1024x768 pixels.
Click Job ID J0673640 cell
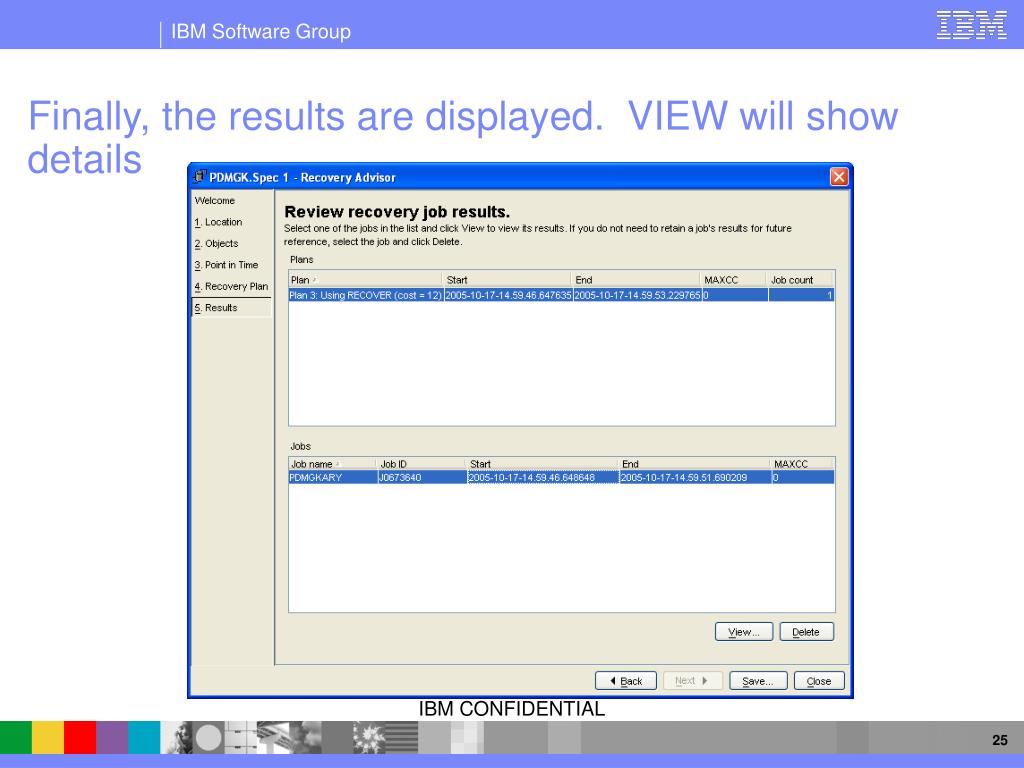coord(422,477)
